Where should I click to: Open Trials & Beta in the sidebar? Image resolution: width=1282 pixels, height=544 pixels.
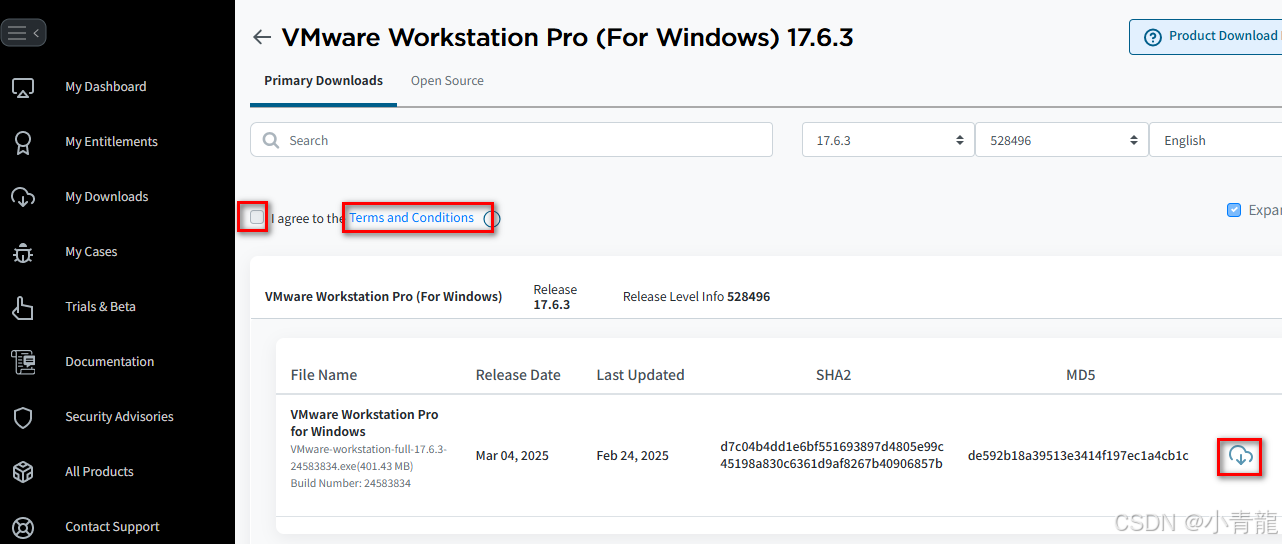coord(100,307)
